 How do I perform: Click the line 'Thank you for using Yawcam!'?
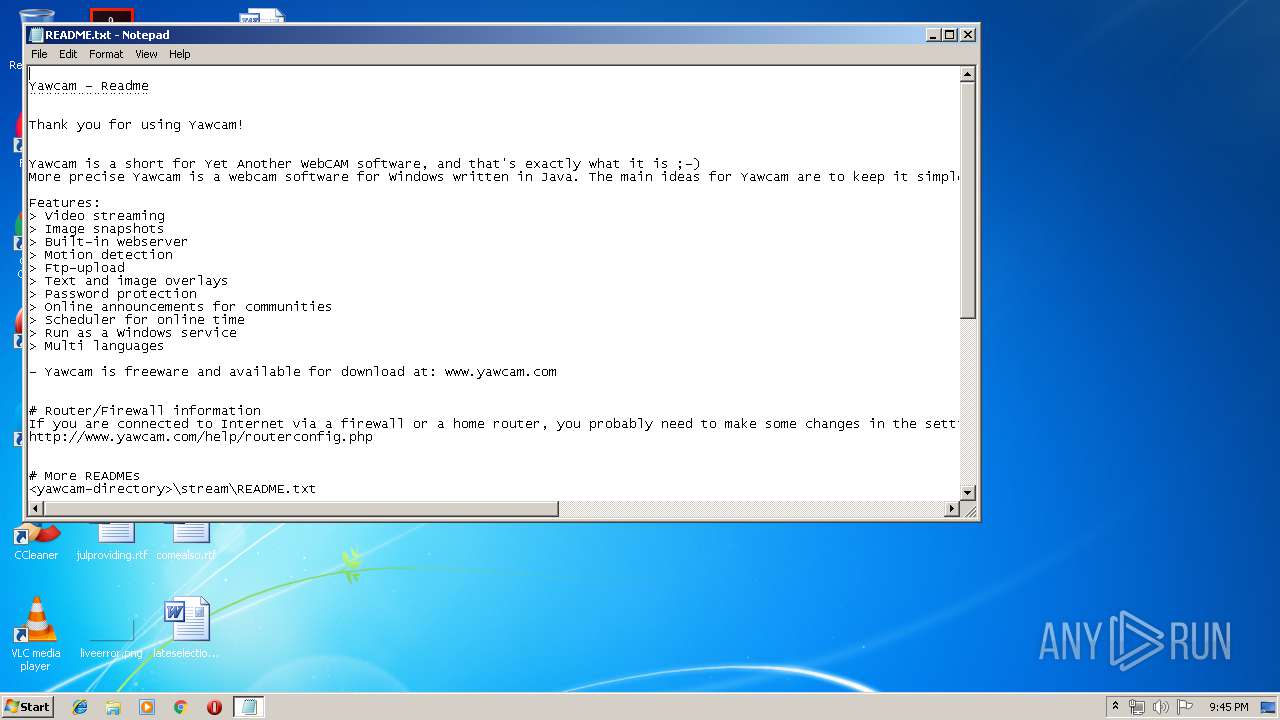(x=136, y=125)
